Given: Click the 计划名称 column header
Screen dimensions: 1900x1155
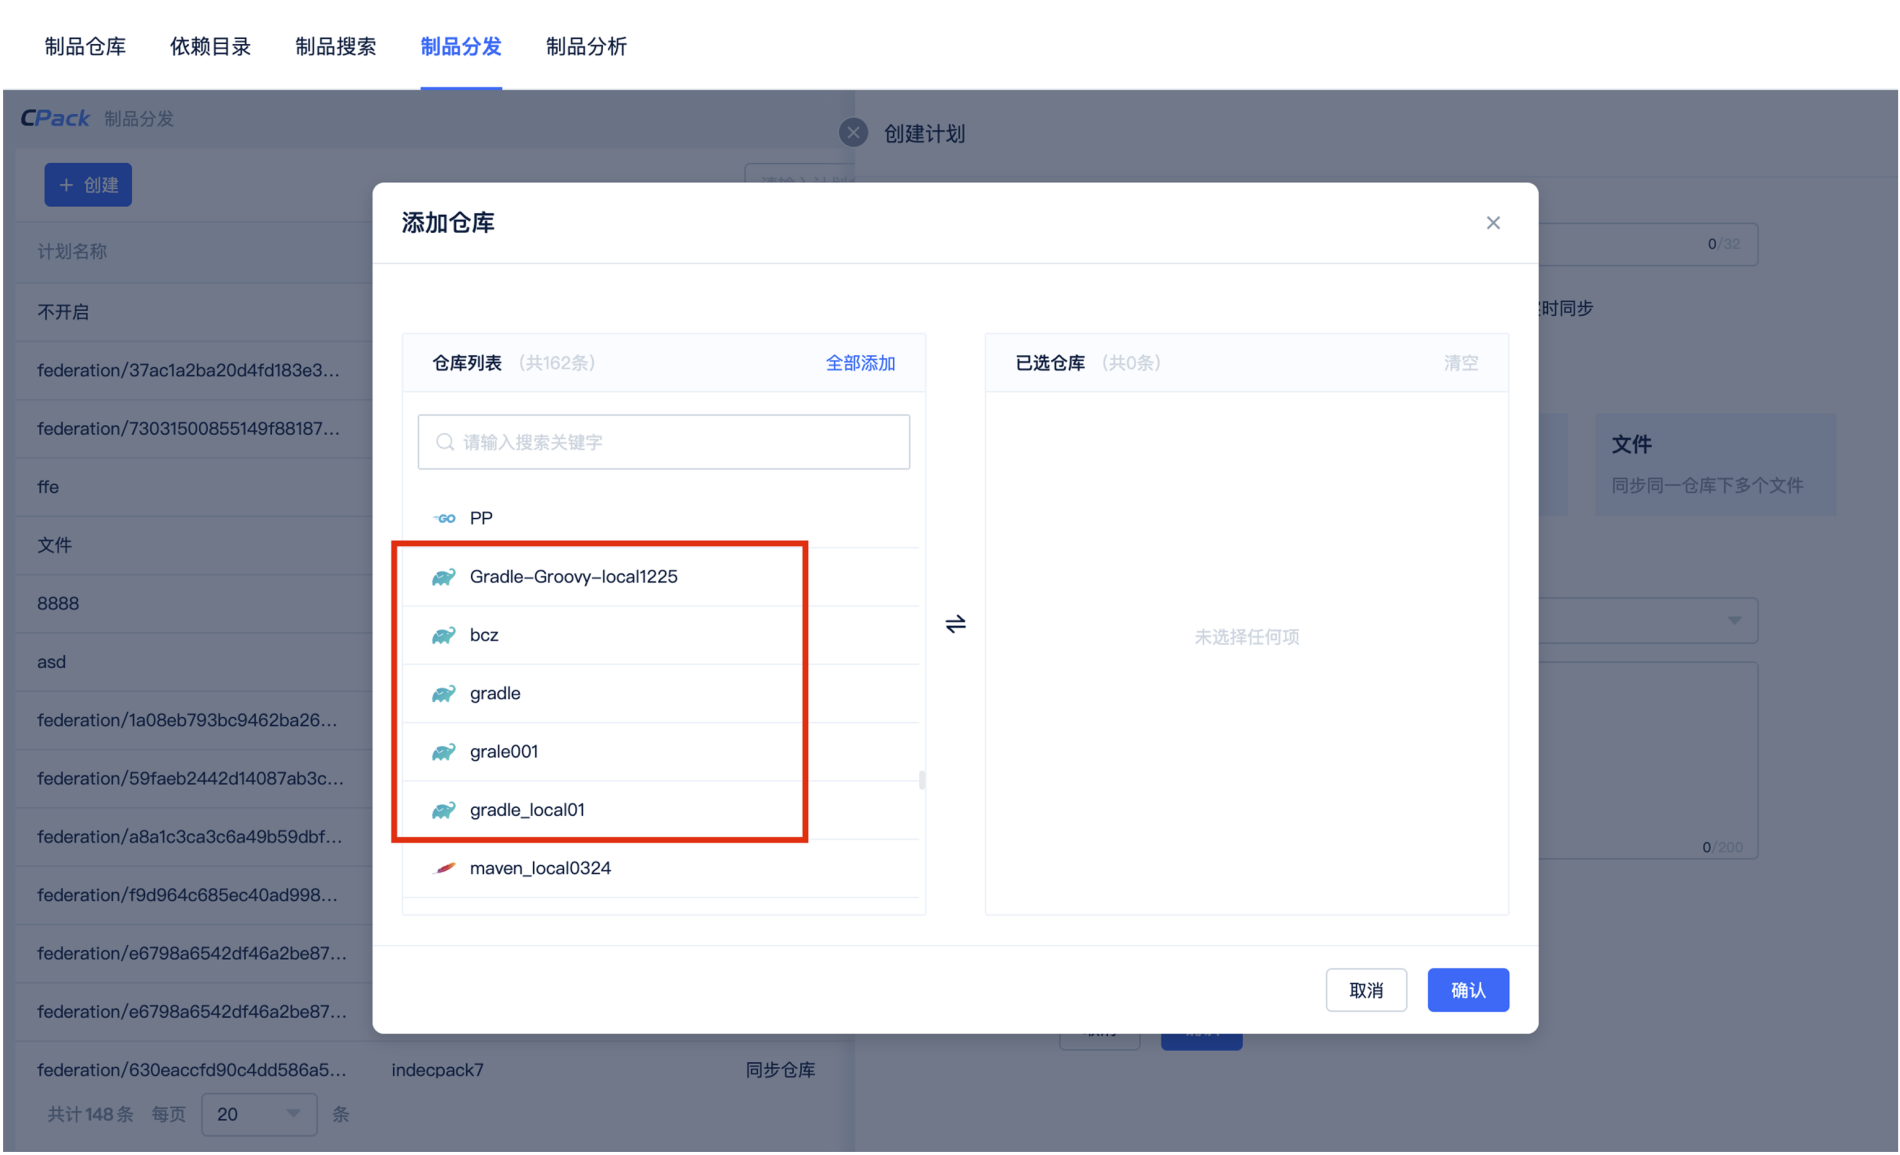Looking at the screenshot, I should pos(72,251).
